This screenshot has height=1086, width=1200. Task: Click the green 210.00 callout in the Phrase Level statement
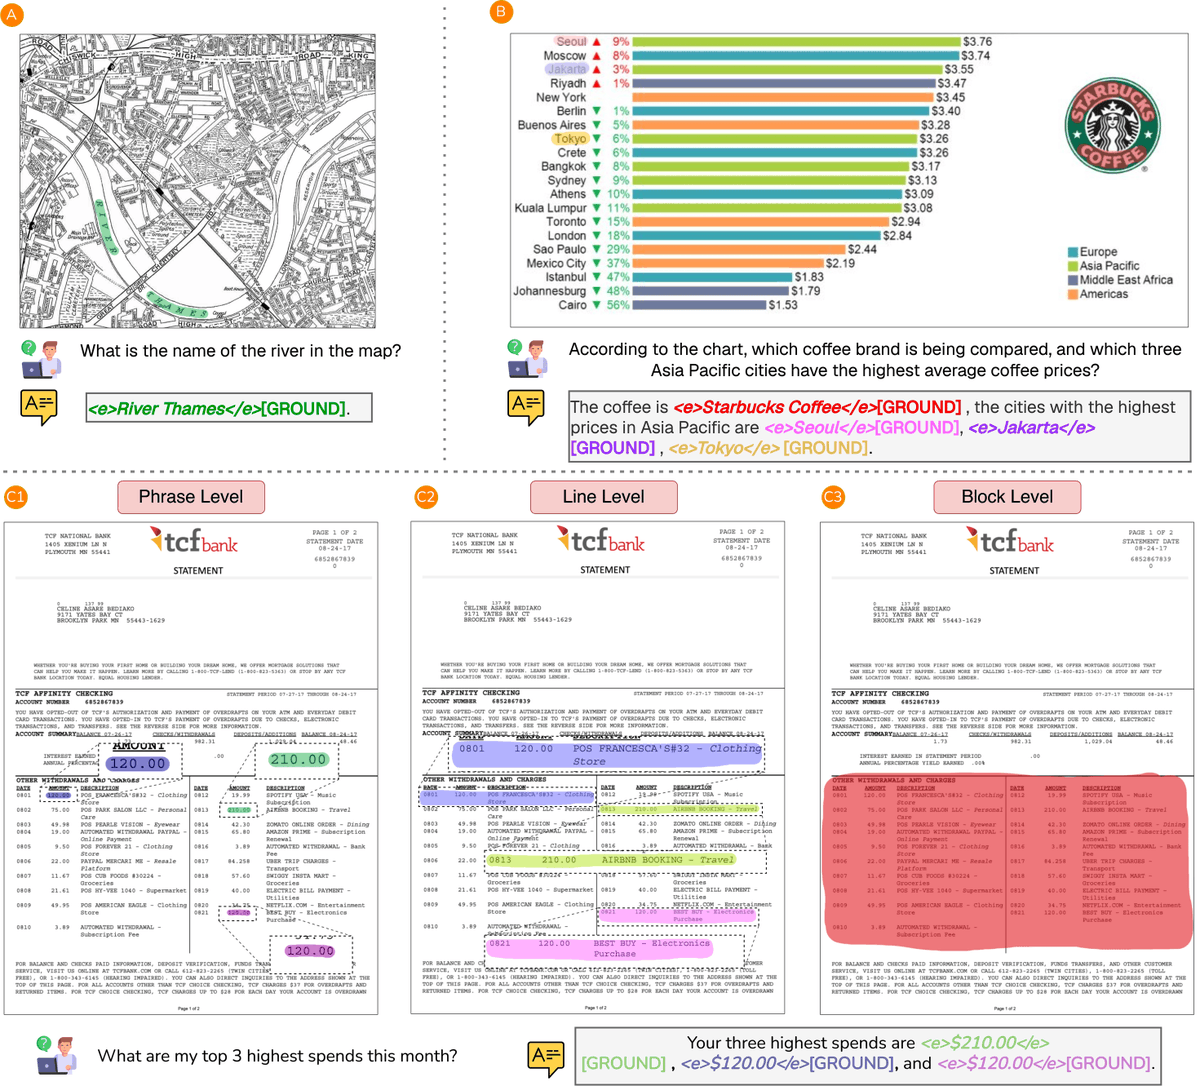[x=298, y=759]
